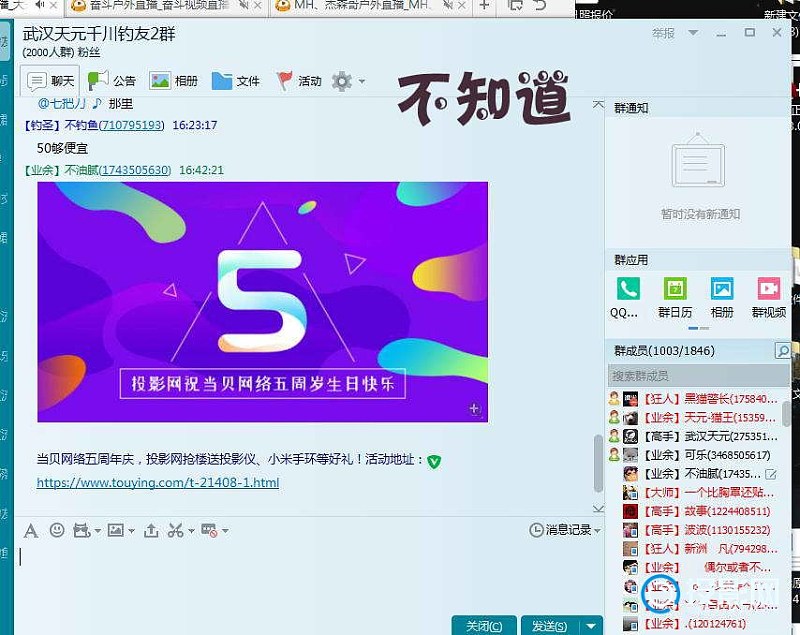
Task: Click the chat scroll-up arrow
Action: pyautogui.click(x=598, y=105)
